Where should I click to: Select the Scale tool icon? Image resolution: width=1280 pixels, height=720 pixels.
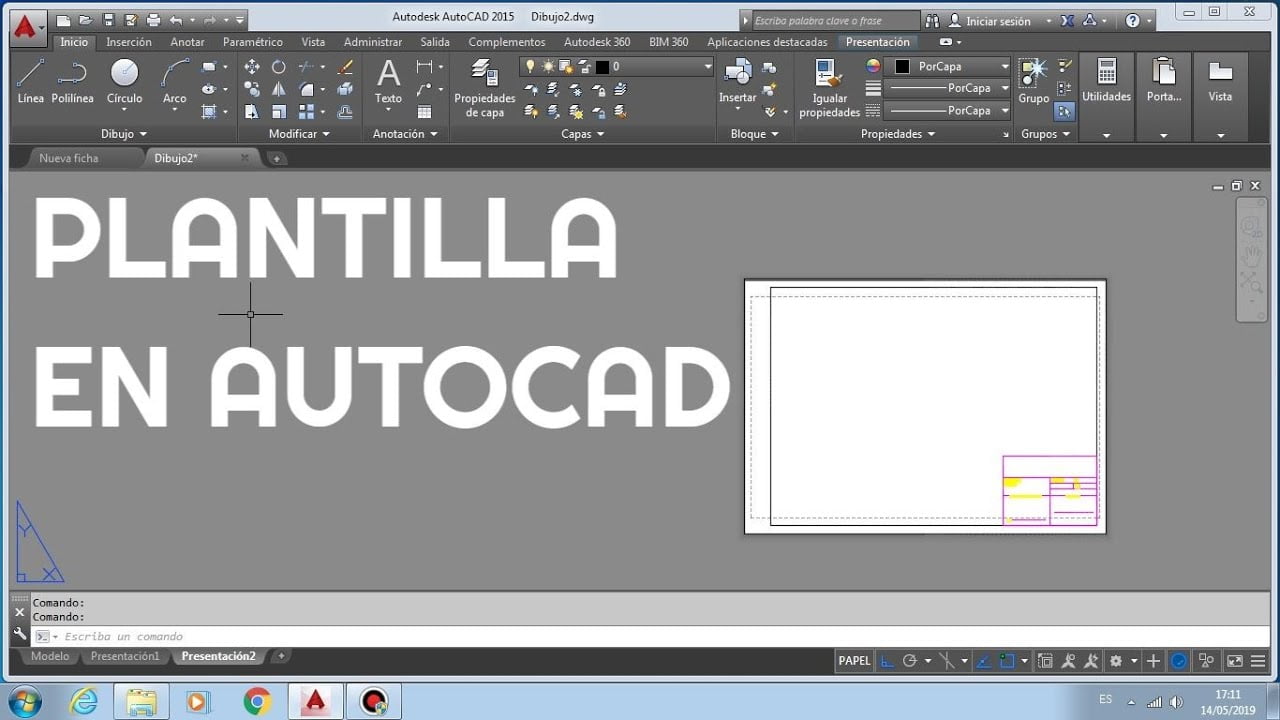pyautogui.click(x=279, y=111)
